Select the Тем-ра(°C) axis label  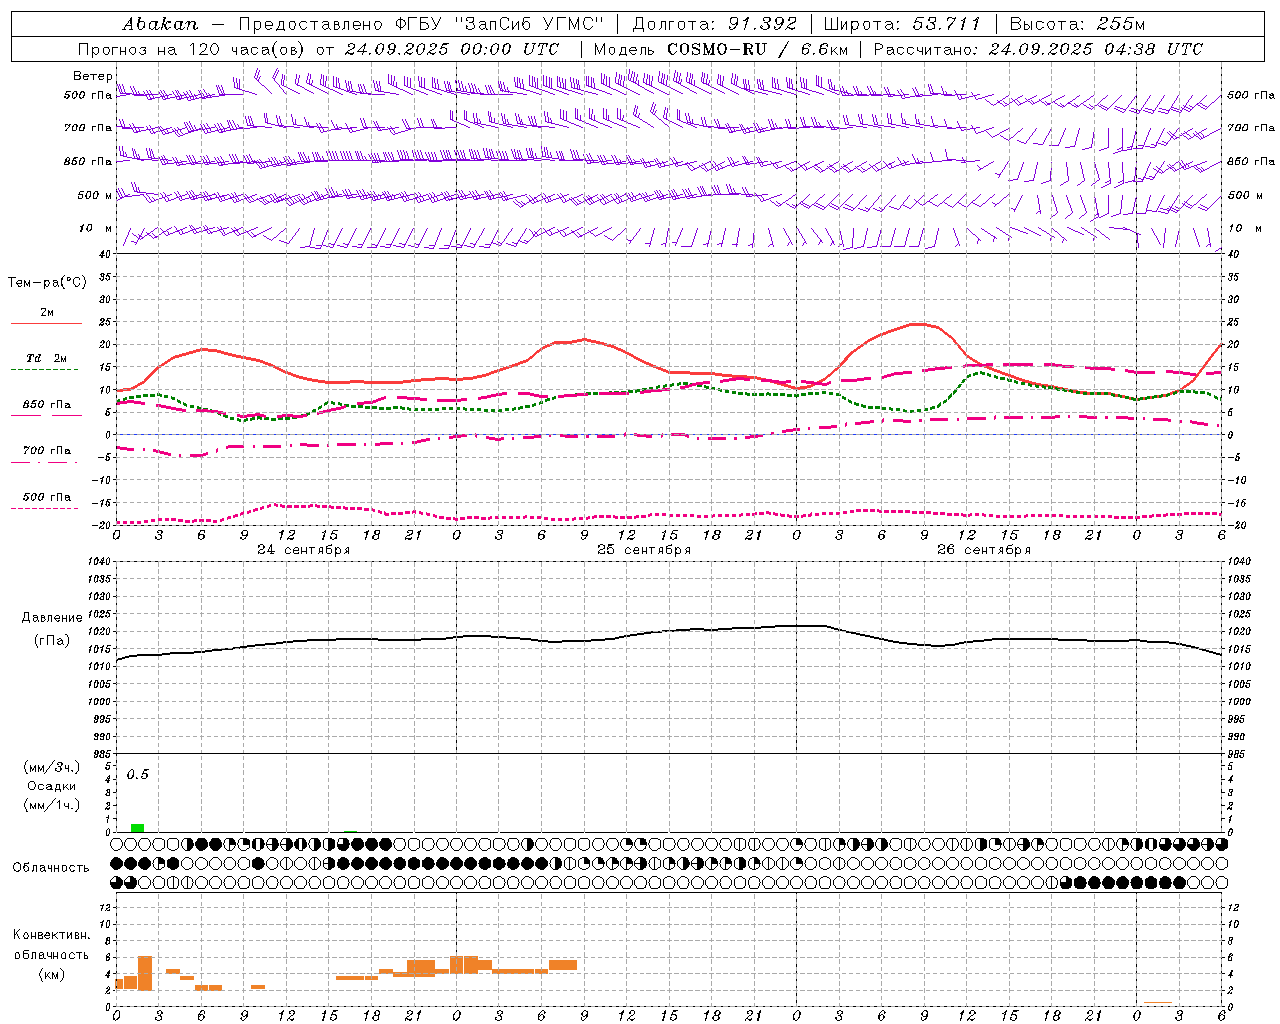coord(47,282)
